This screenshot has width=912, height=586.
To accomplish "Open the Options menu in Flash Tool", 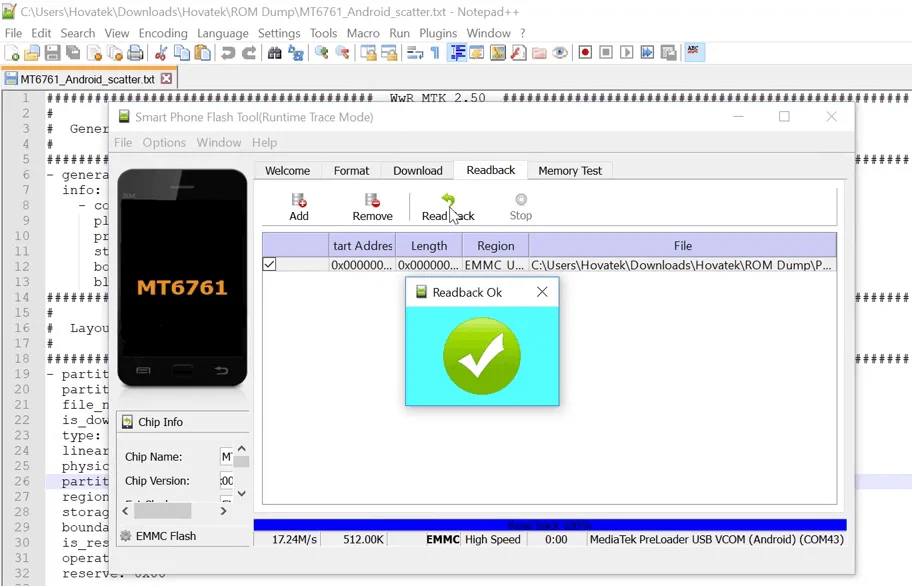I will point(164,143).
